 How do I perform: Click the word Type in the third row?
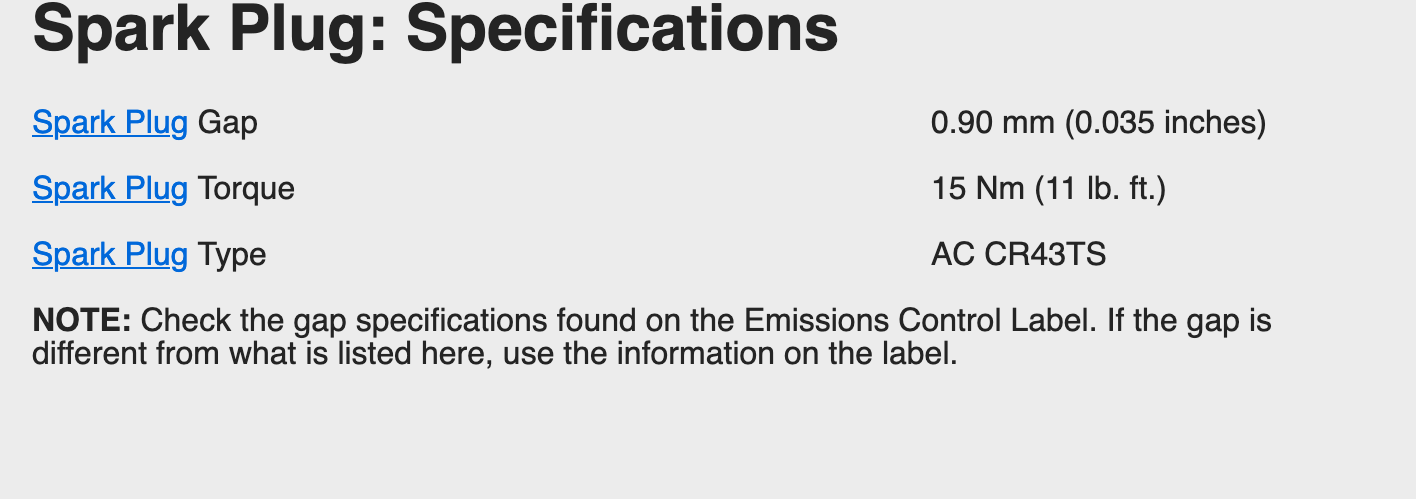(x=232, y=255)
